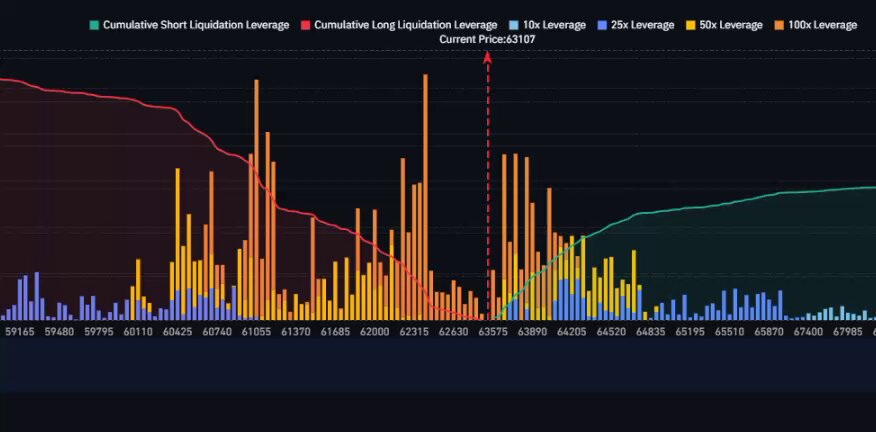This screenshot has width=876, height=432.
Task: Click the x-axis label 62630
Action: point(454,331)
